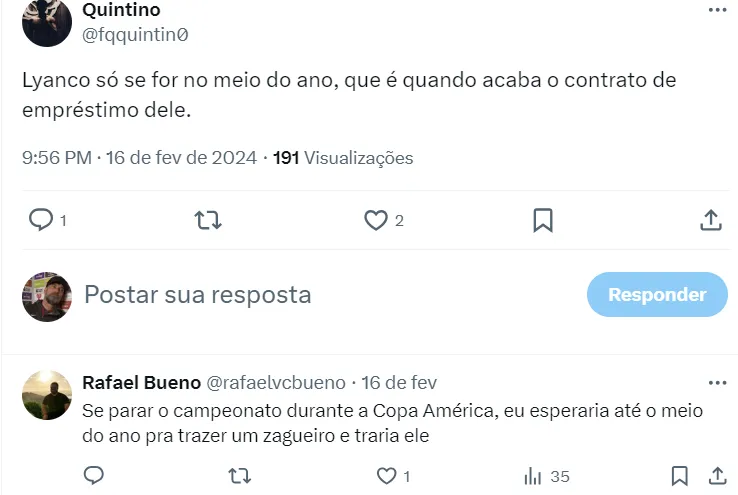Share Quintino's tweet via upload icon
This screenshot has width=738, height=495.
tap(711, 220)
